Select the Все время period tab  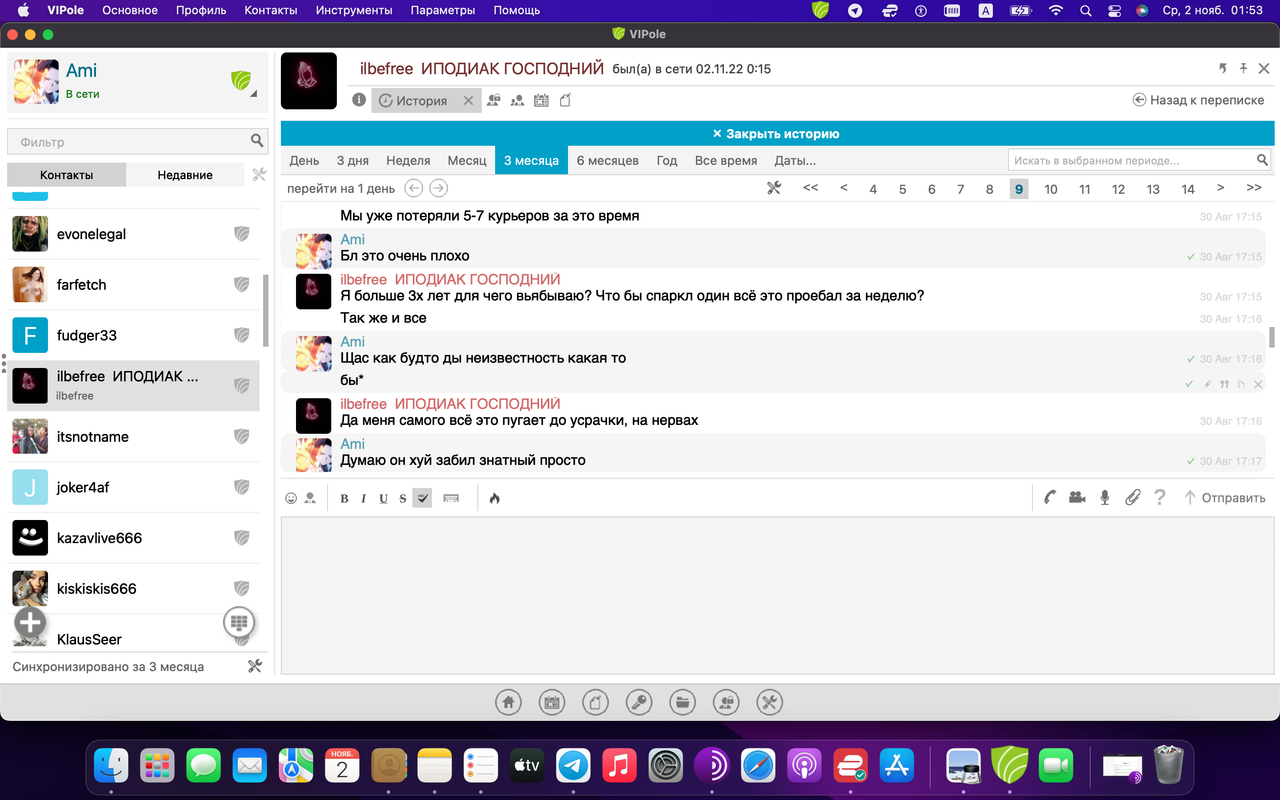pyautogui.click(x=726, y=160)
